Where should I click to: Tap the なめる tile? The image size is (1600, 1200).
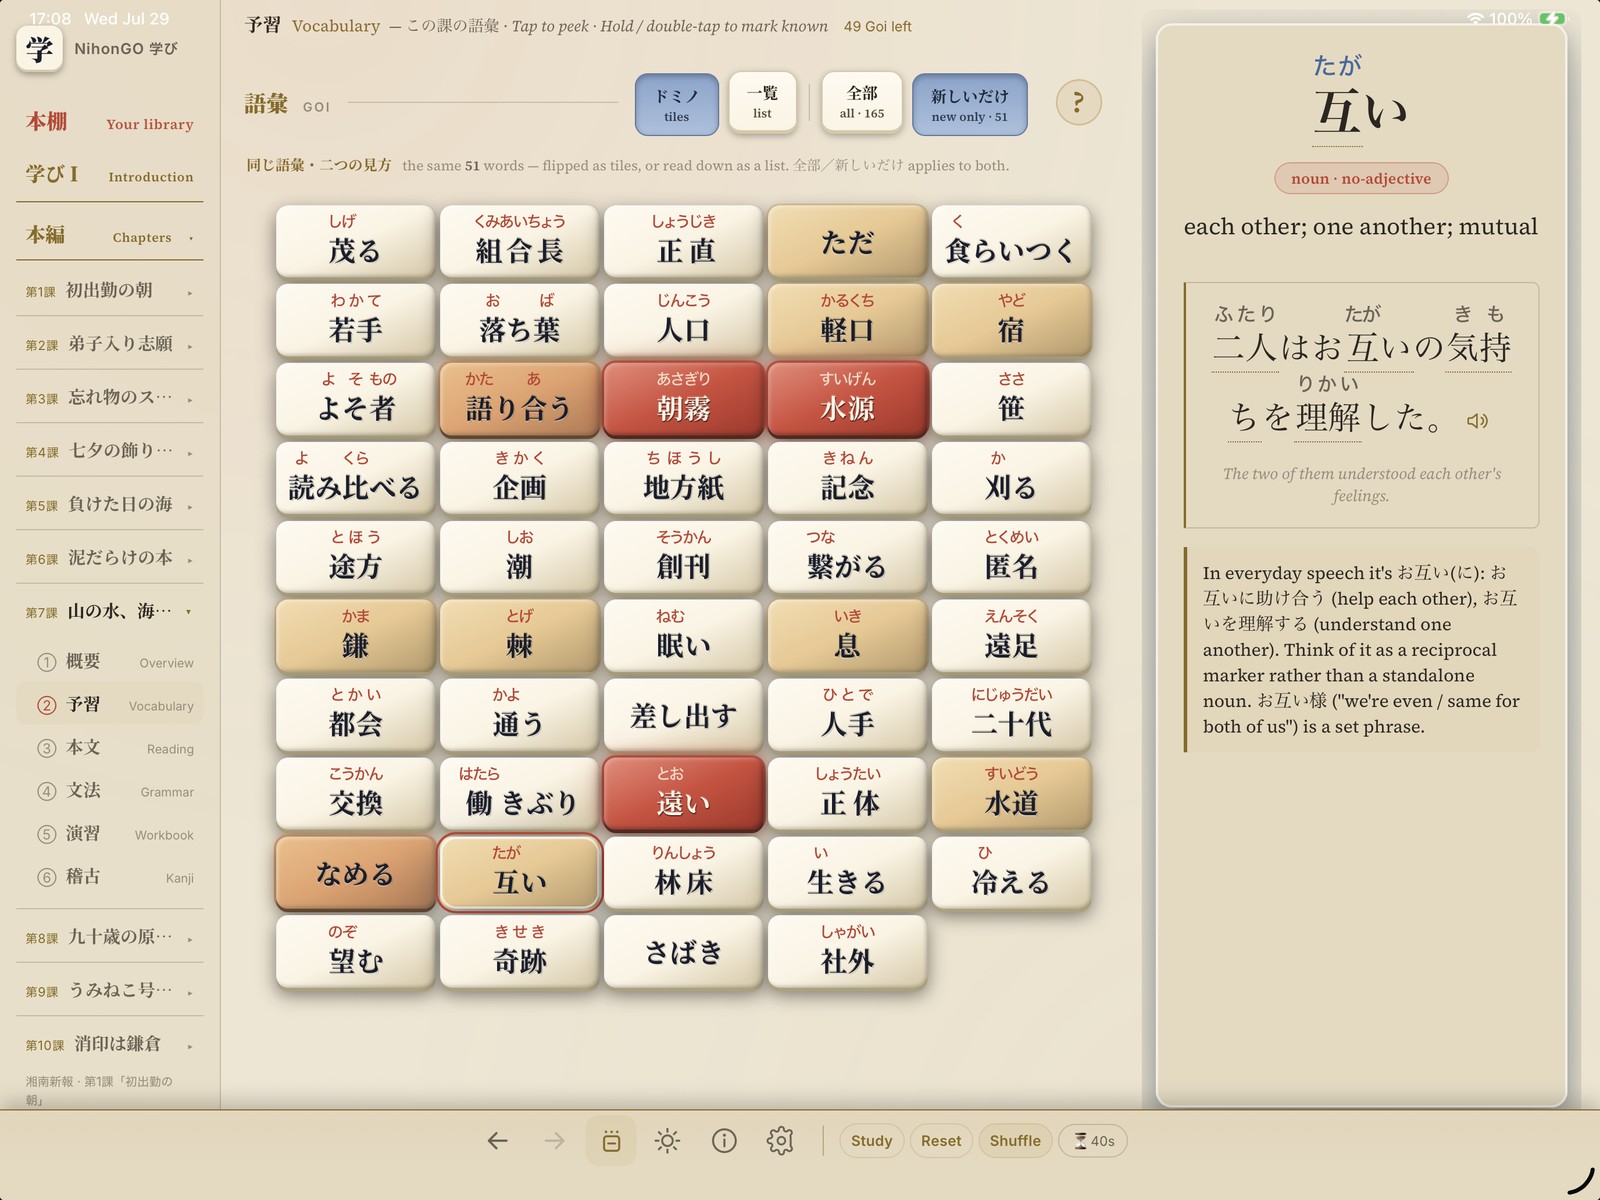355,873
